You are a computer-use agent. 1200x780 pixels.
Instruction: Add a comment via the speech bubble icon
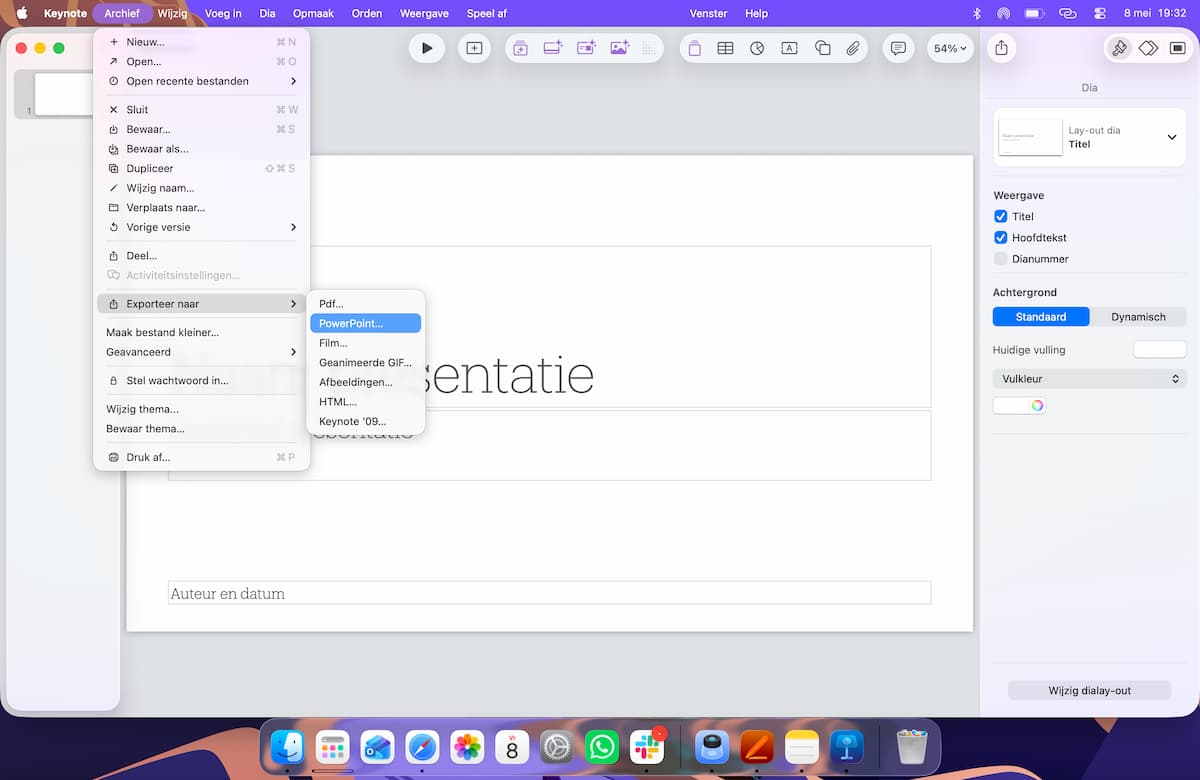pyautogui.click(x=898, y=48)
